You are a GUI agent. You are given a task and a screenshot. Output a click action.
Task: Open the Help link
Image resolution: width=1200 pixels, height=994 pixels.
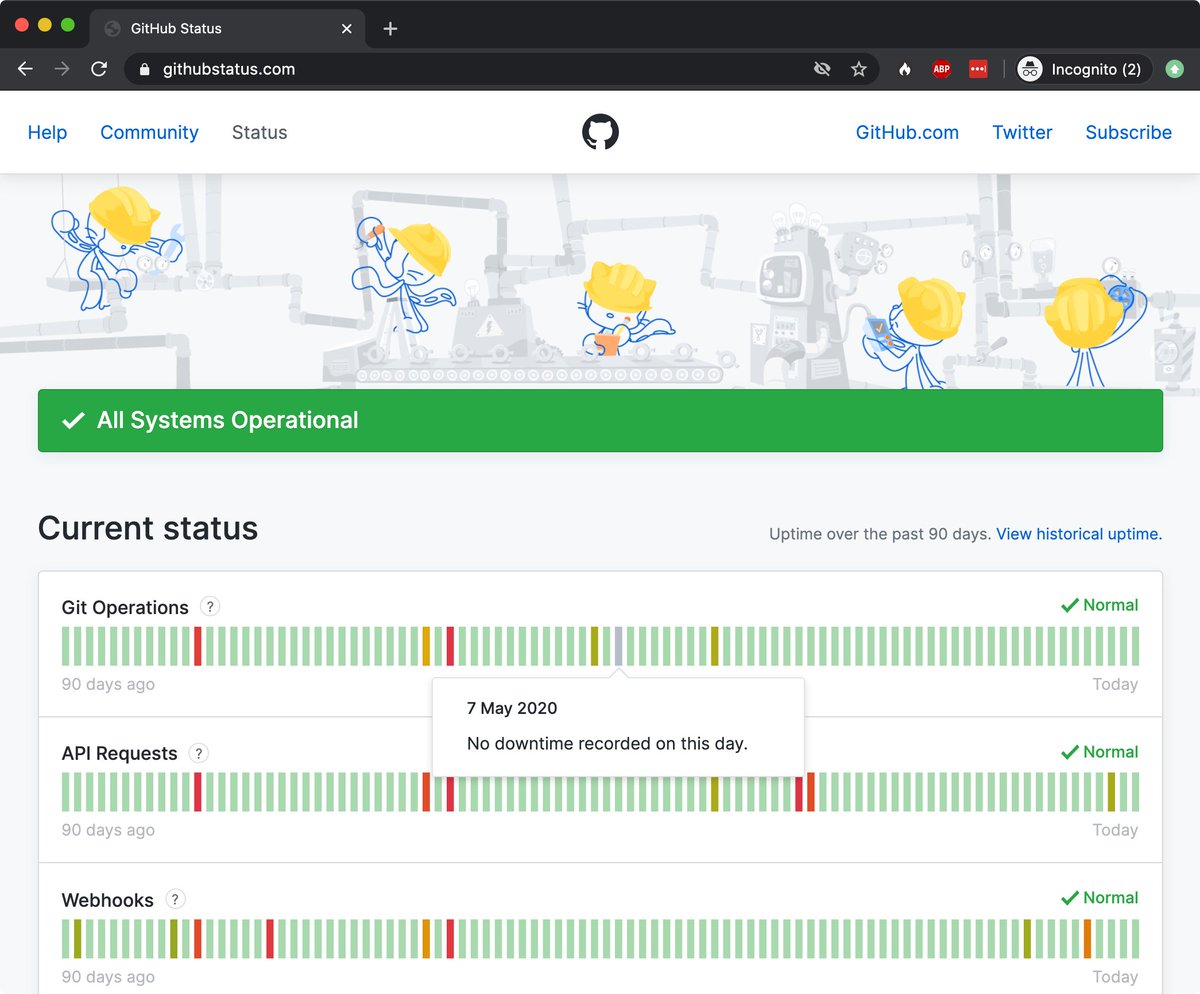pos(47,132)
